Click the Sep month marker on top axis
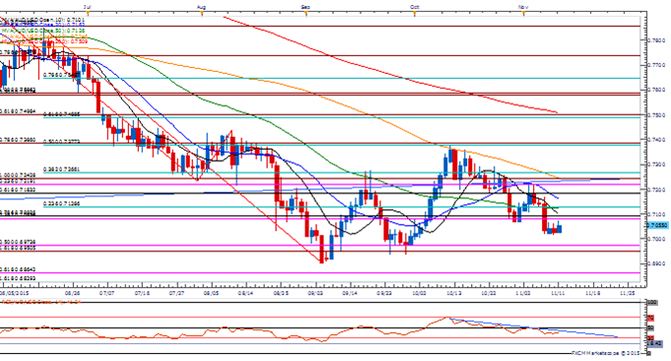The width and height of the screenshot is (671, 361). 306,7
